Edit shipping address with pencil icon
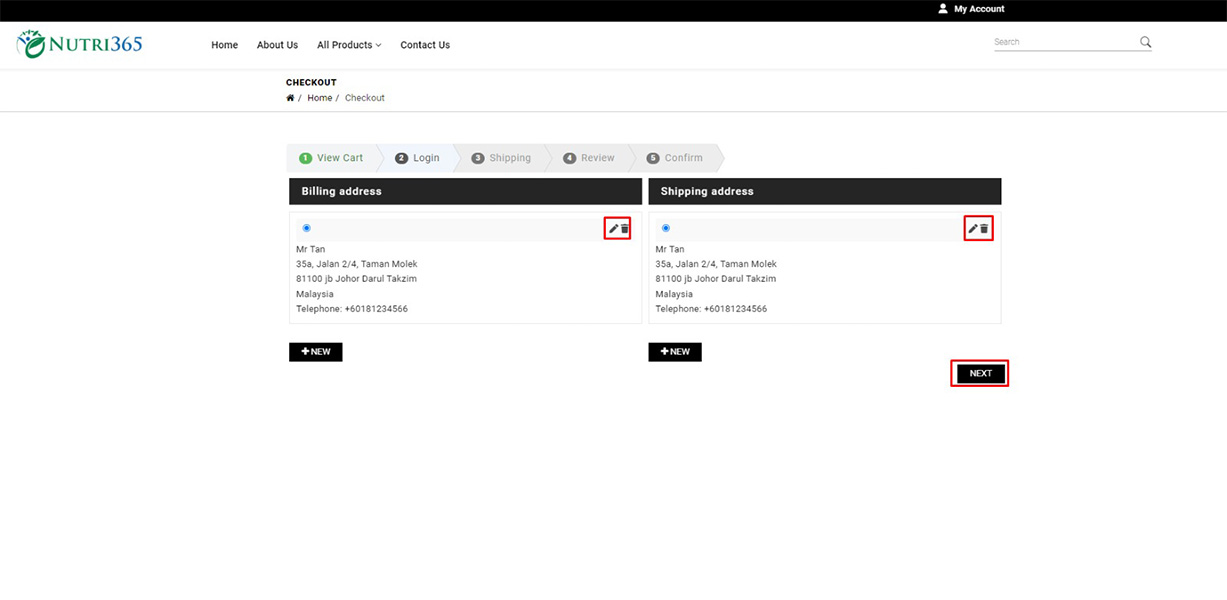The width and height of the screenshot is (1227, 600). tap(972, 229)
